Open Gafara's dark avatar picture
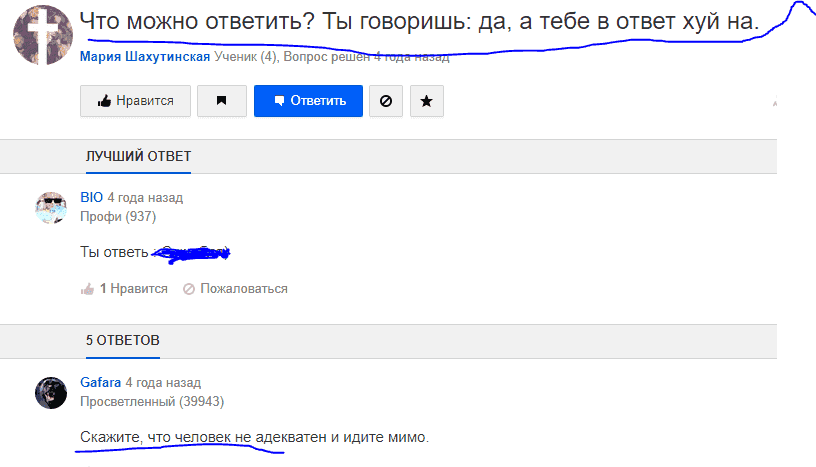The width and height of the screenshot is (816, 467). pos(51,392)
